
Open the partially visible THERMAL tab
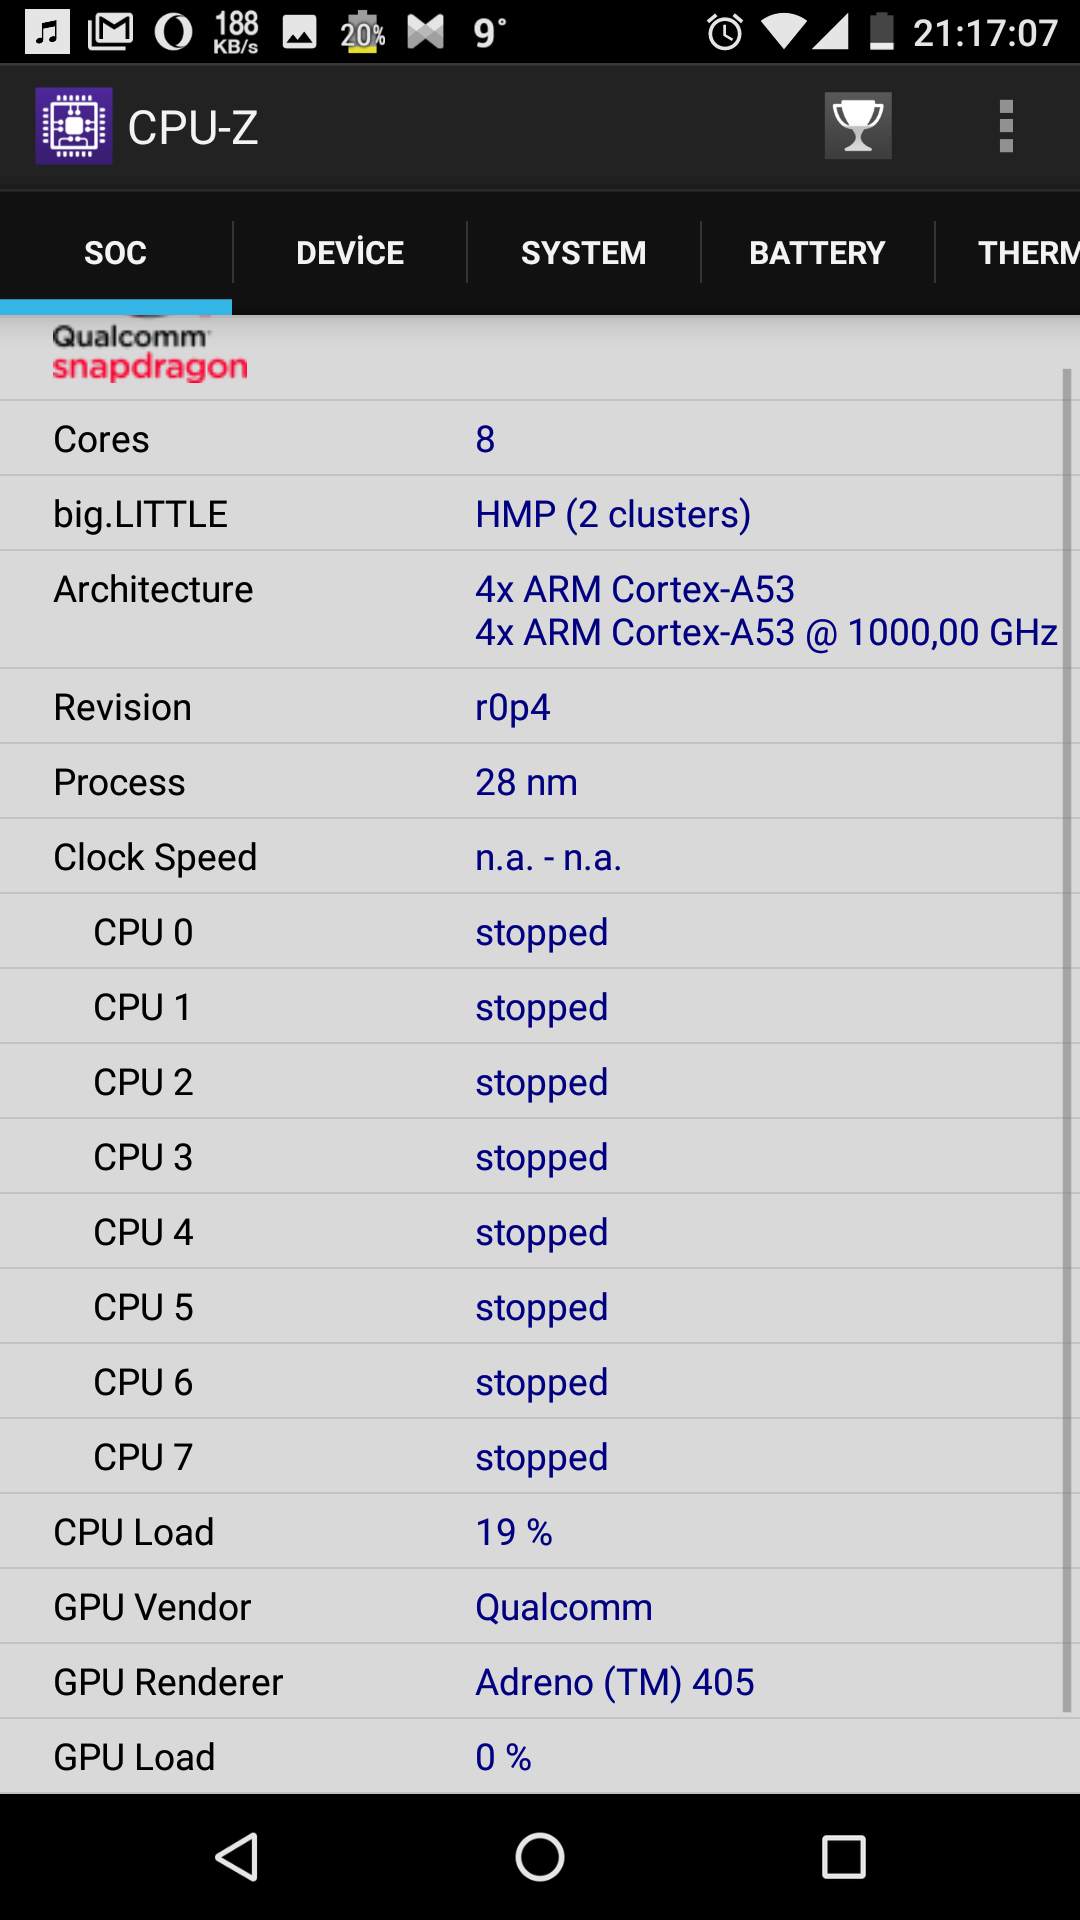coord(1008,253)
